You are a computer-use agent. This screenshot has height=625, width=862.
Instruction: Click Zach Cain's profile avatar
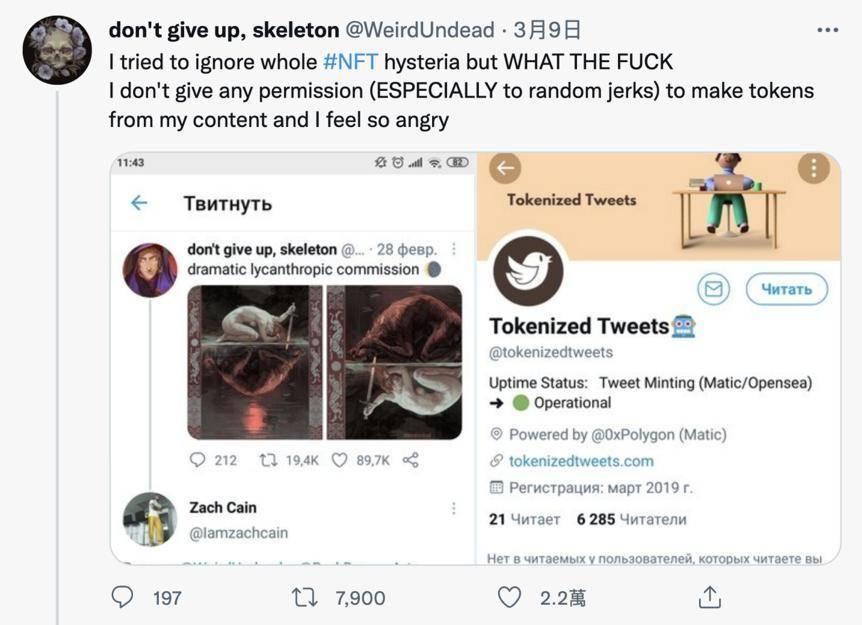click(x=150, y=519)
